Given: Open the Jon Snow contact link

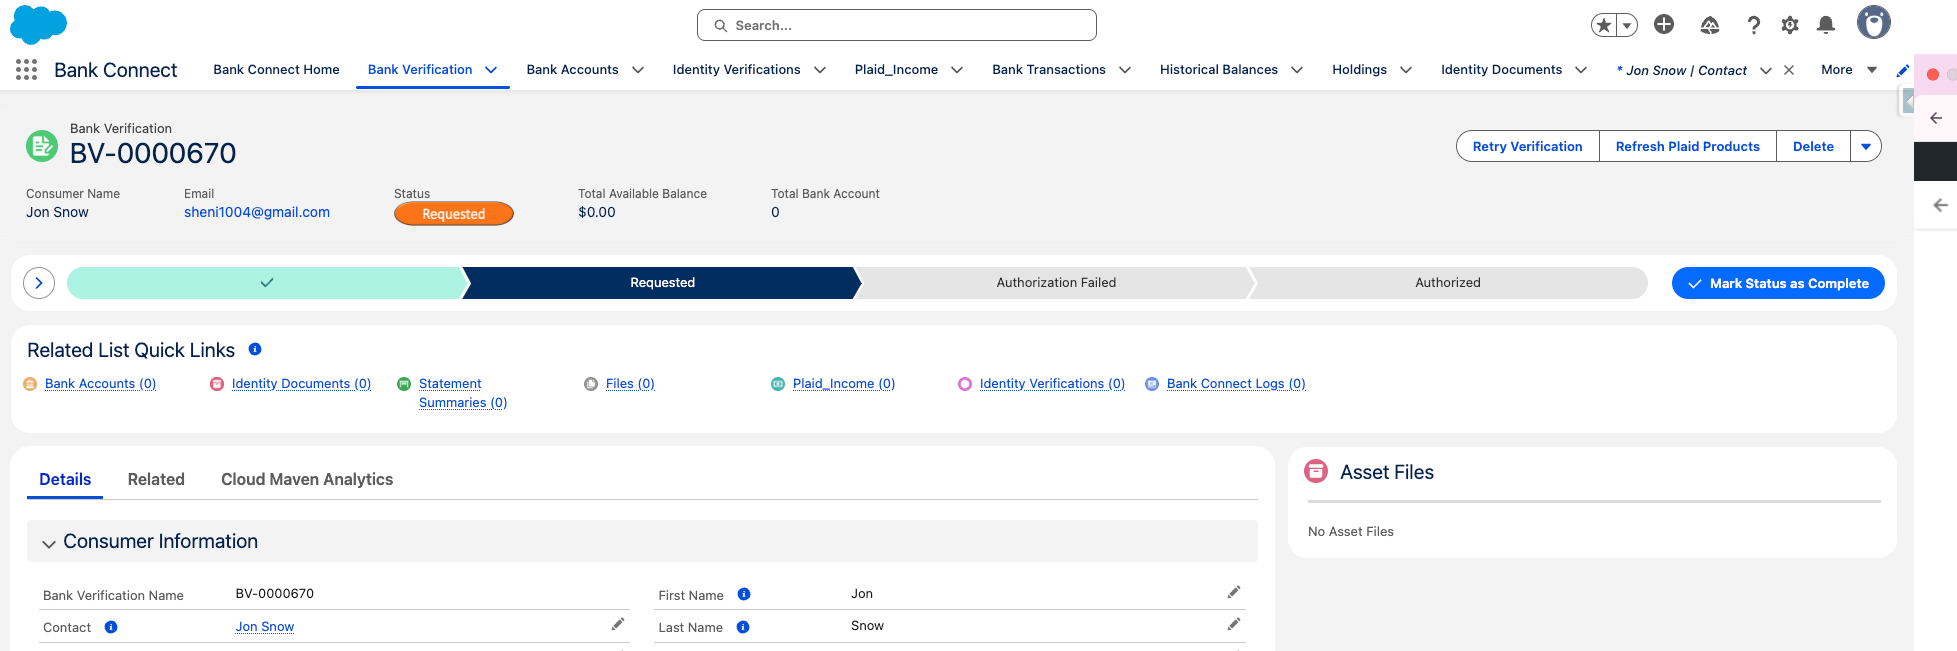Looking at the screenshot, I should click(x=265, y=627).
